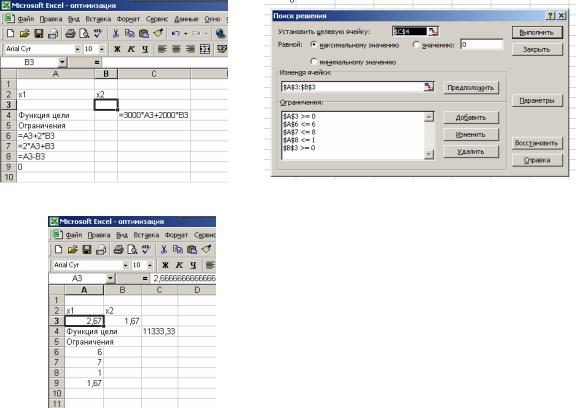Open Redo history dropdown arrow
The image size is (576, 408).
[206, 34]
